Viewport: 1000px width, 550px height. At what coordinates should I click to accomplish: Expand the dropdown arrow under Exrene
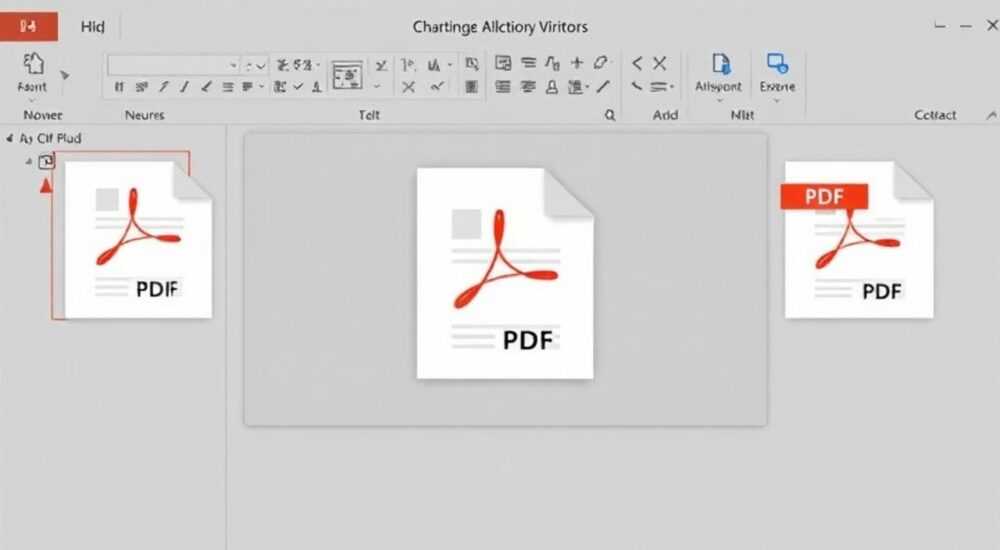click(x=777, y=100)
